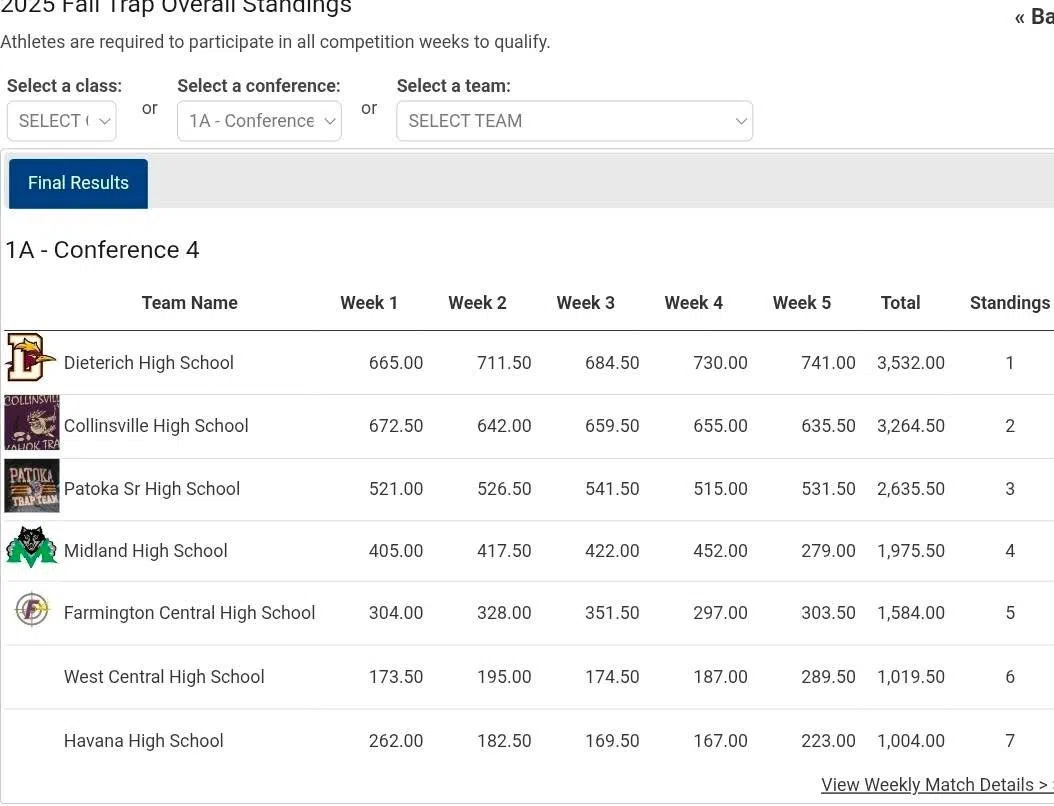
Task: Click the Midland High School wolf logo
Action: coord(32,548)
